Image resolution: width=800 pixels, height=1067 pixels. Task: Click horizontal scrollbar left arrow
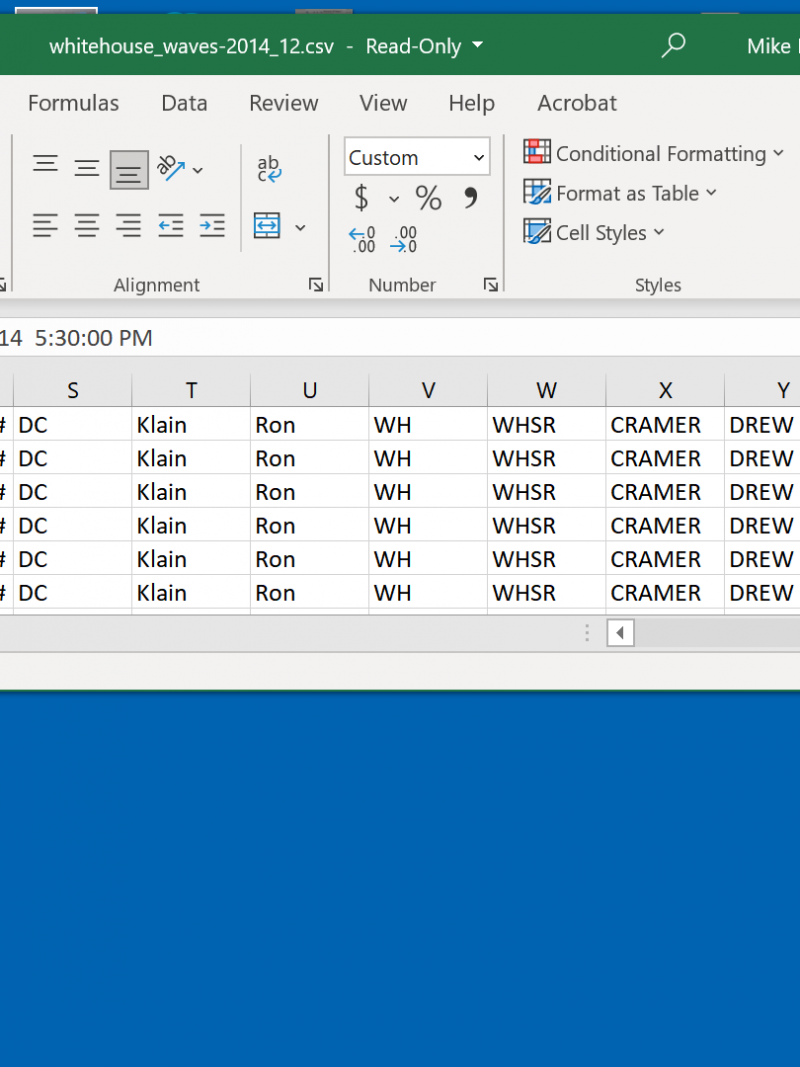(x=620, y=633)
